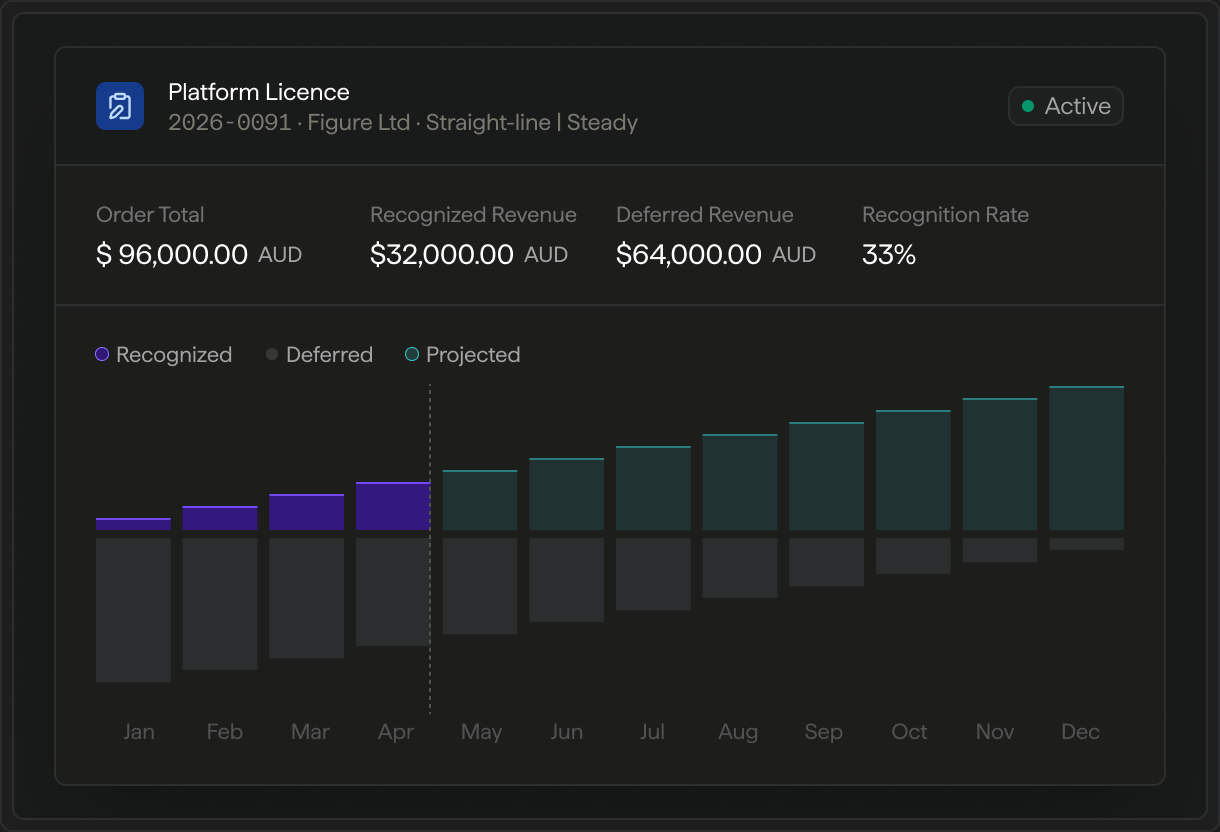This screenshot has width=1220, height=832.
Task: Select the October projected teal bar
Action: click(913, 470)
